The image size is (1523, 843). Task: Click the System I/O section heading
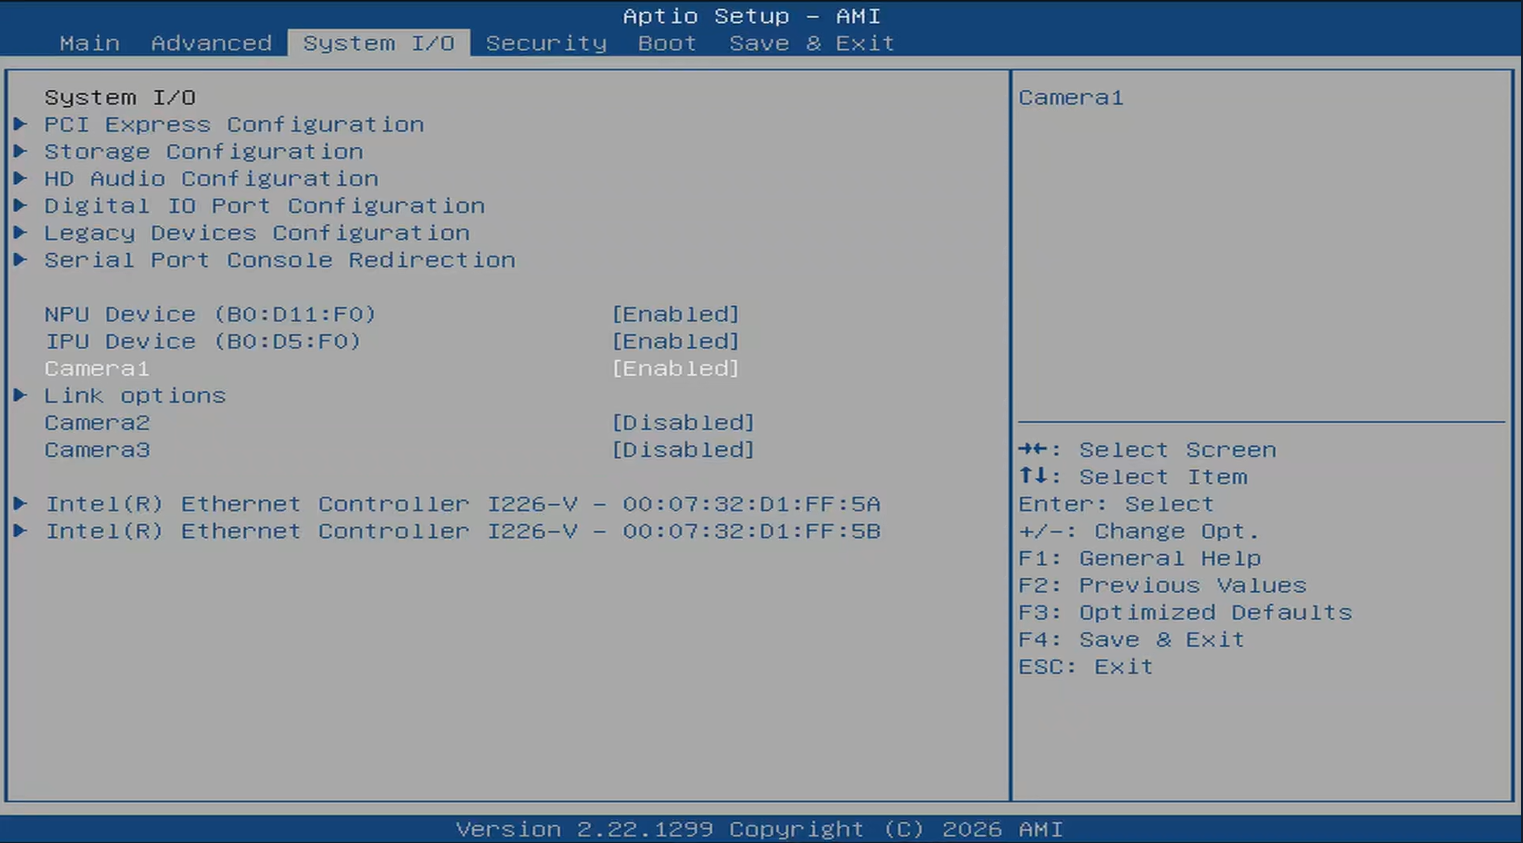[x=120, y=97]
